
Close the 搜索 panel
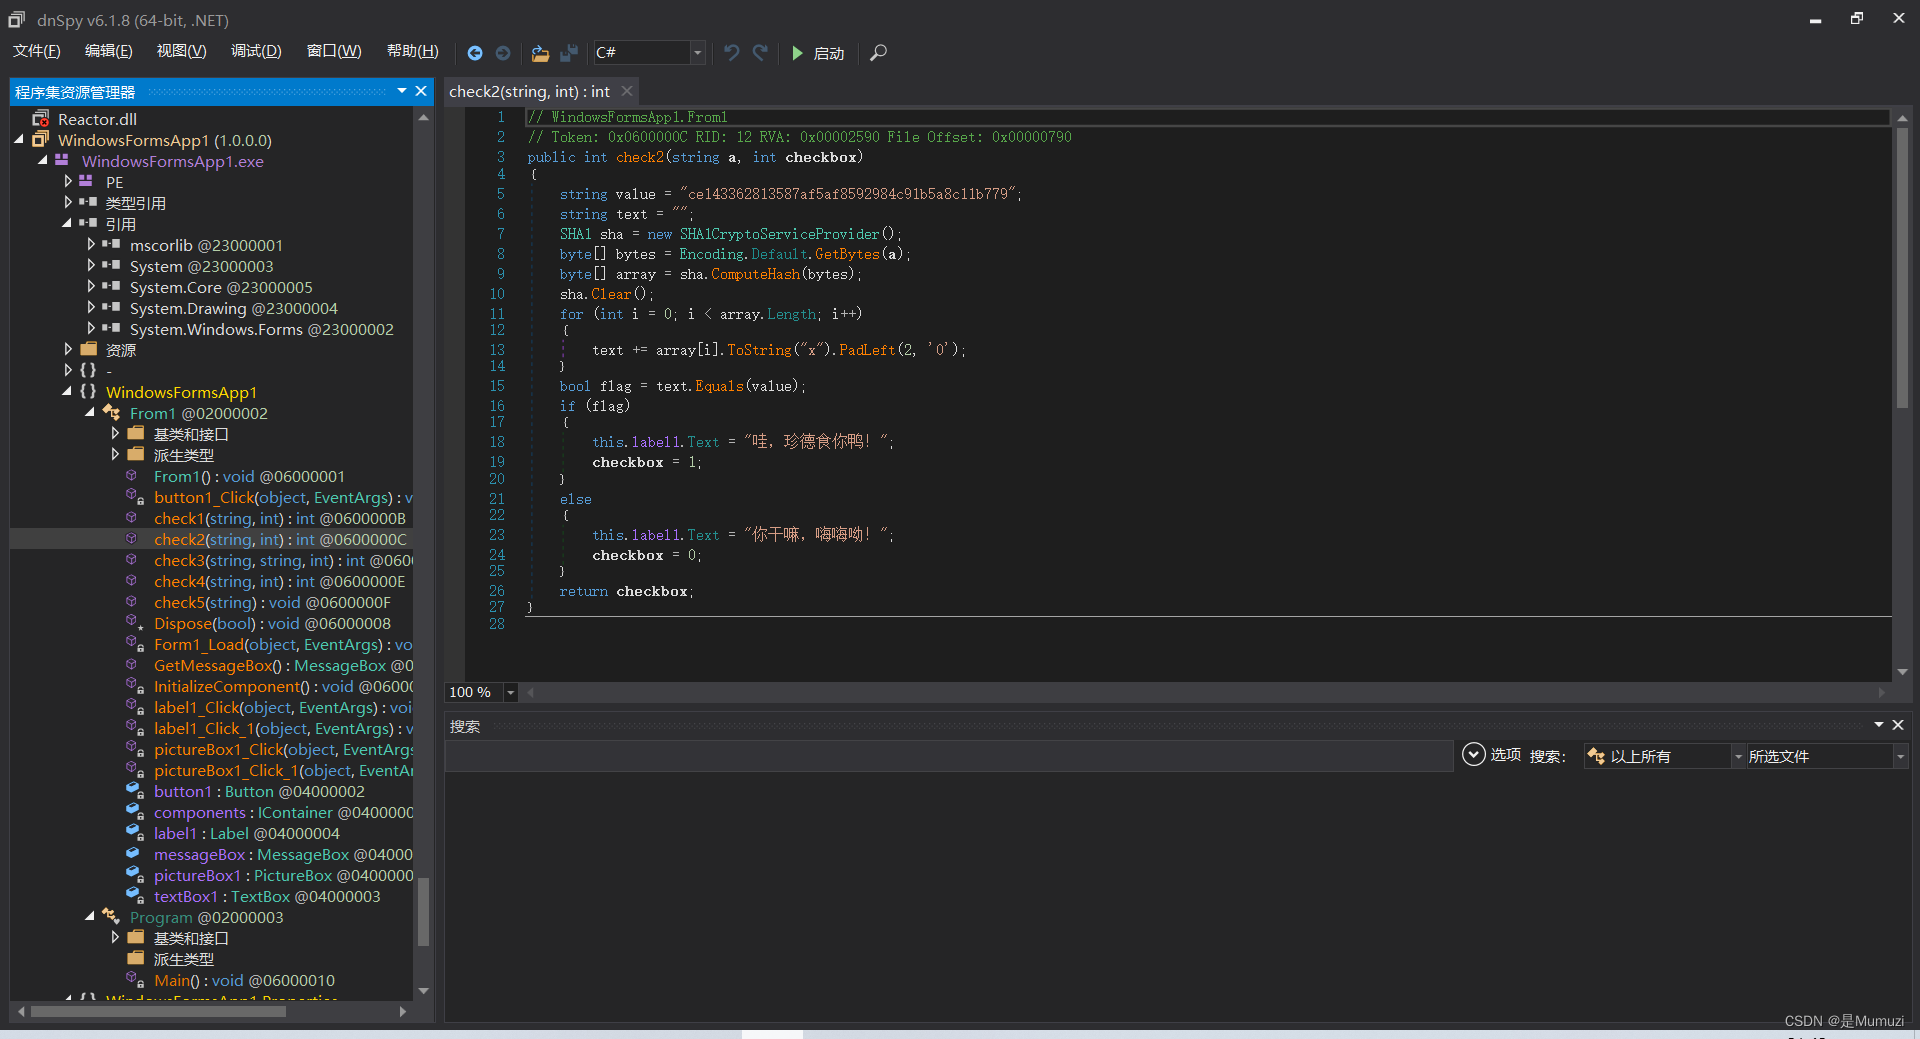[x=1898, y=725]
